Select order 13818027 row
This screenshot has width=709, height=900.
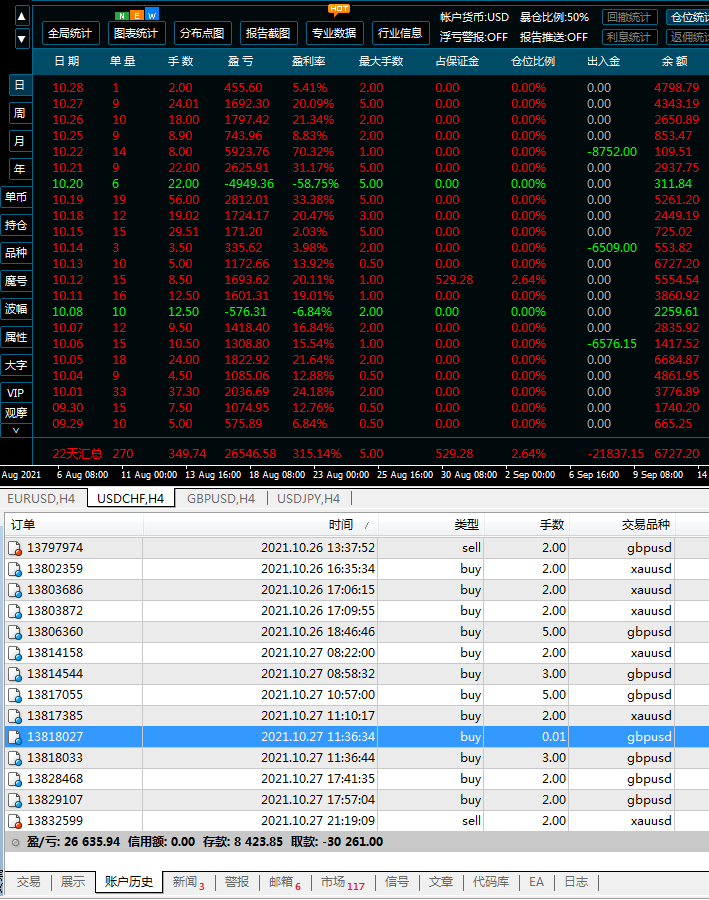[357, 737]
